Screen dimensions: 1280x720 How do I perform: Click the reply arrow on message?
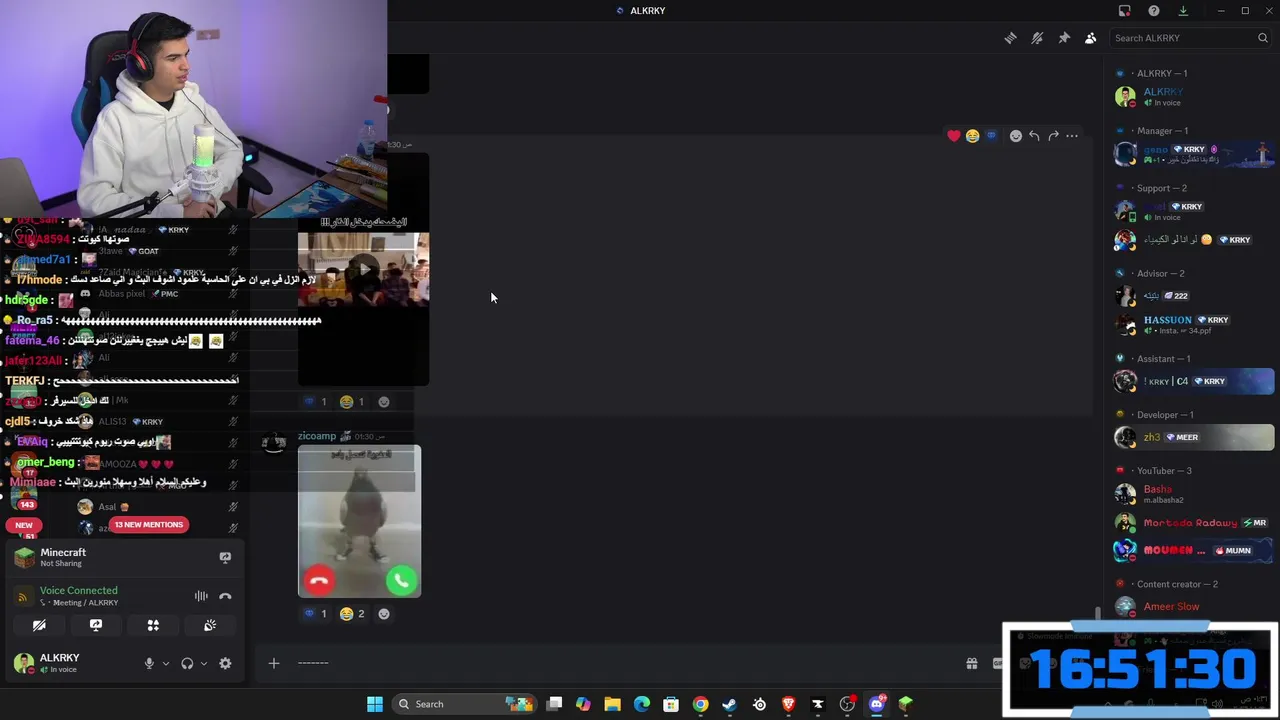[x=1034, y=136]
